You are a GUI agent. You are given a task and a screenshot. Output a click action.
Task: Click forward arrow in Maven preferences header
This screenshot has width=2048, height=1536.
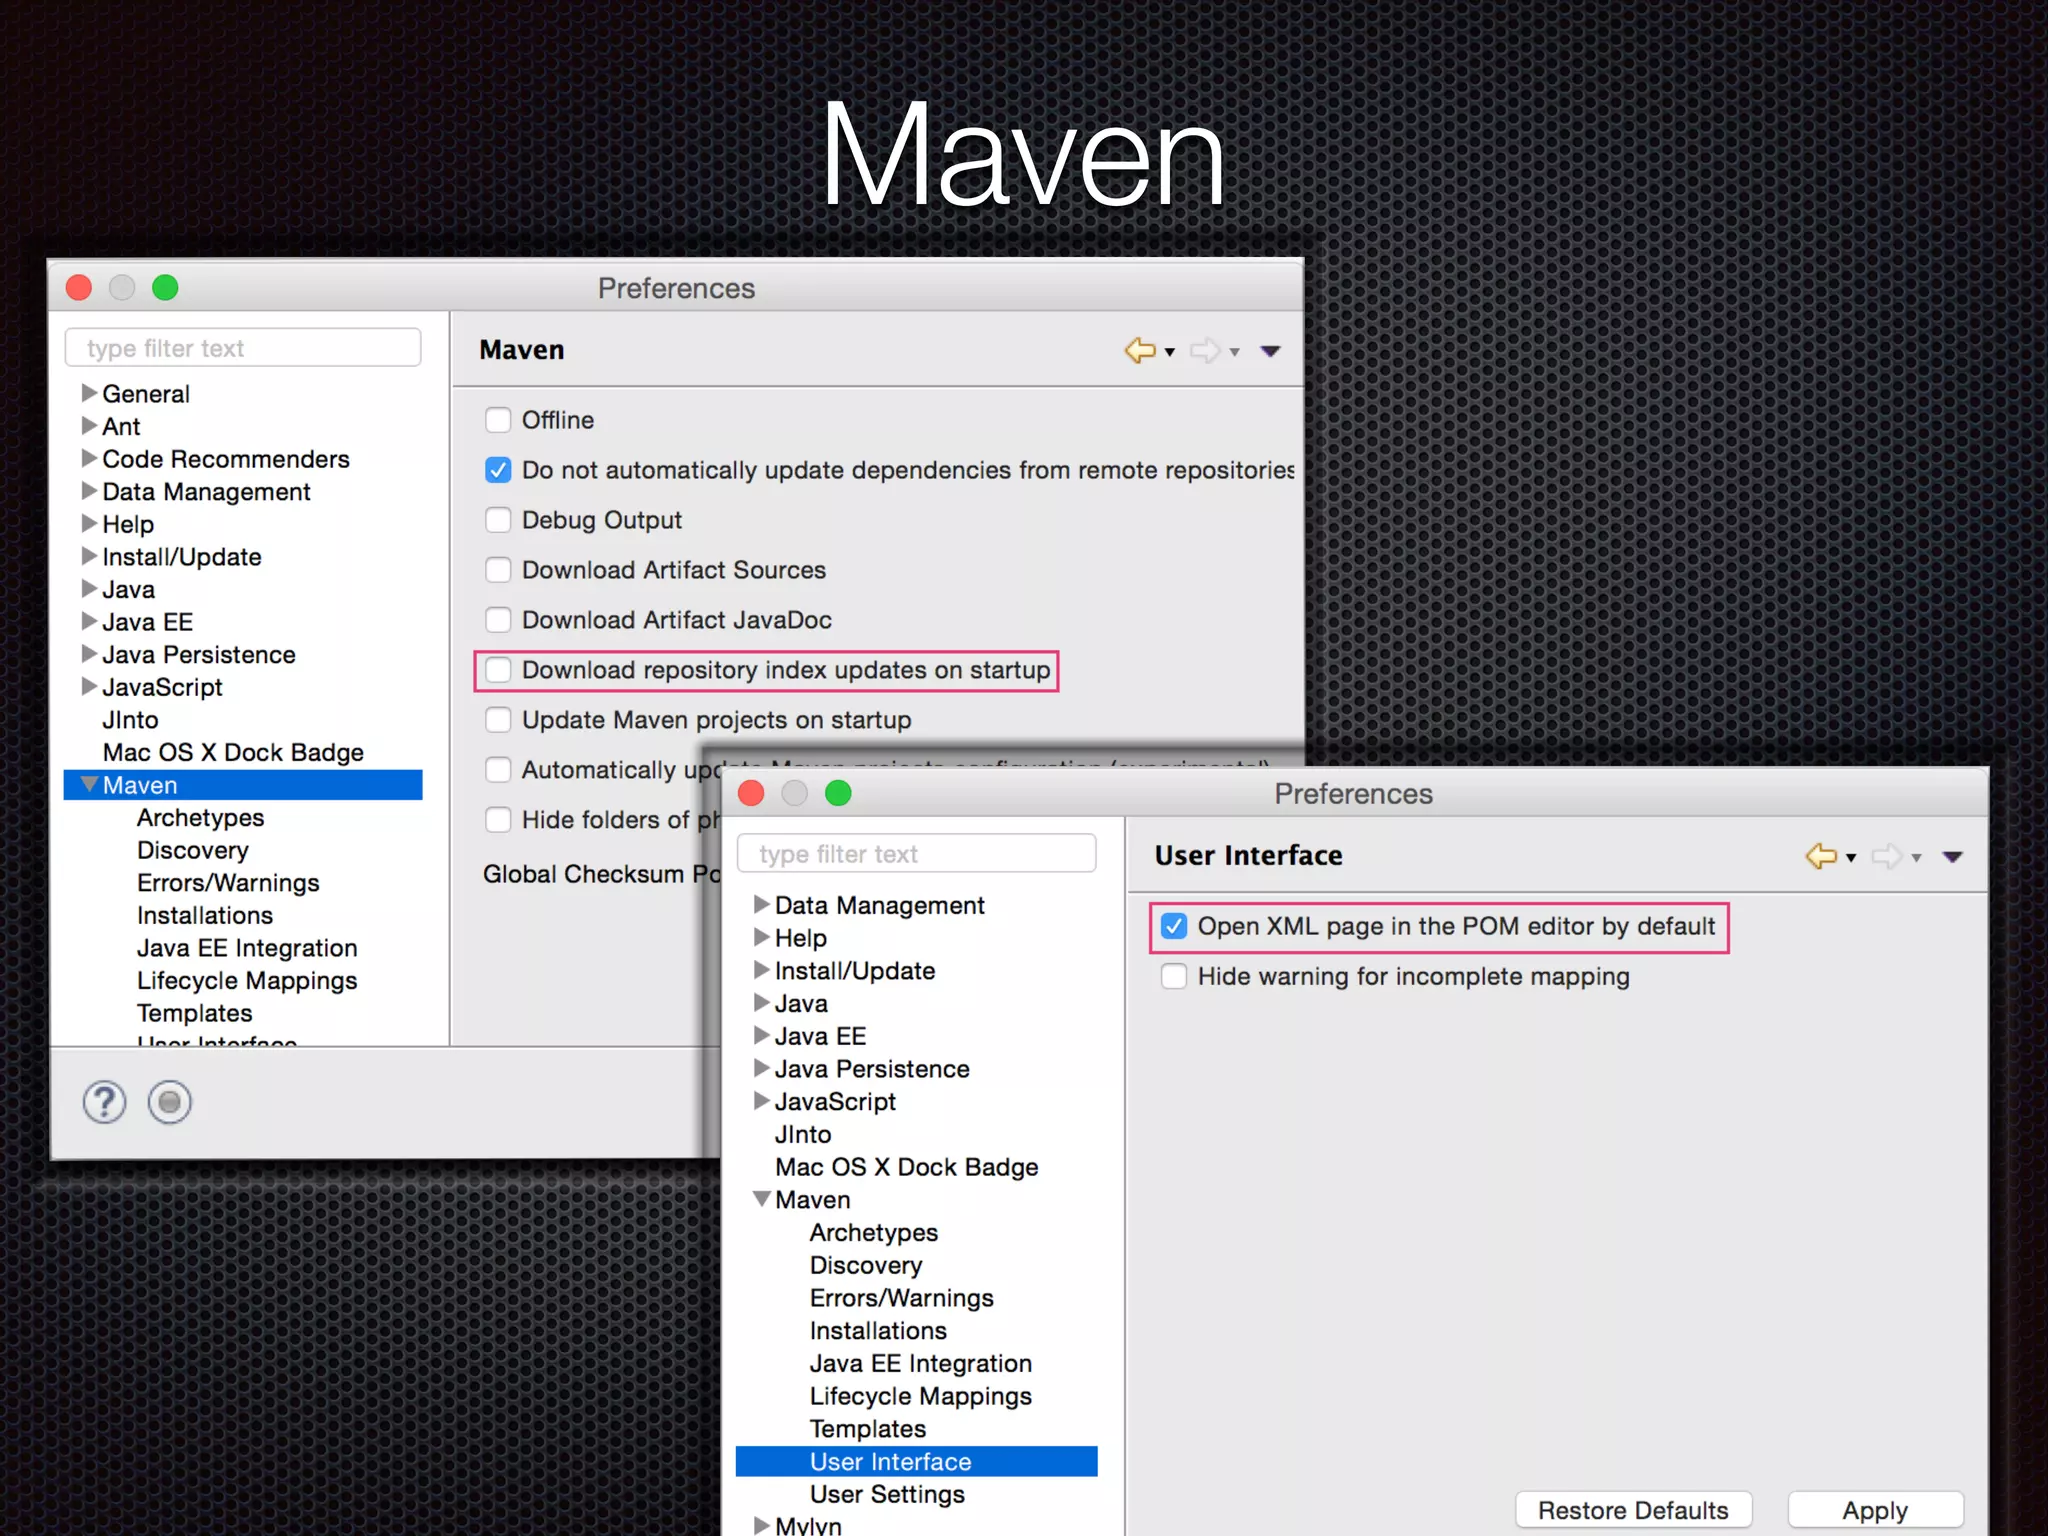(x=1205, y=350)
